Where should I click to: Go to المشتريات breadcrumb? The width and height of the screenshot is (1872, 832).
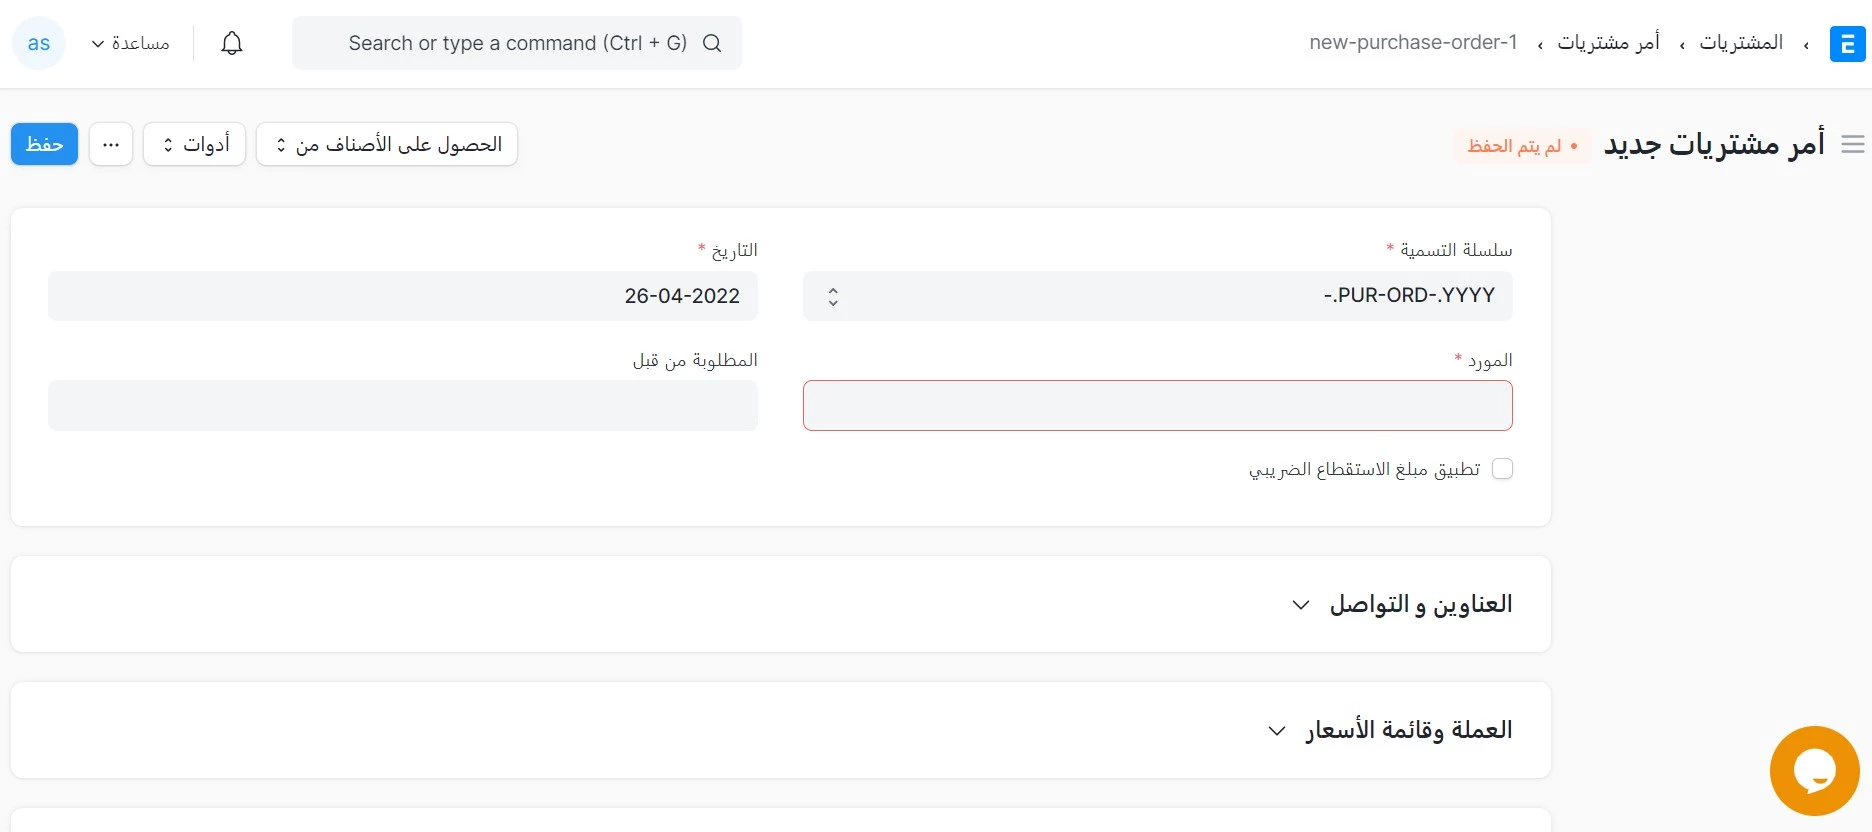pyautogui.click(x=1741, y=43)
